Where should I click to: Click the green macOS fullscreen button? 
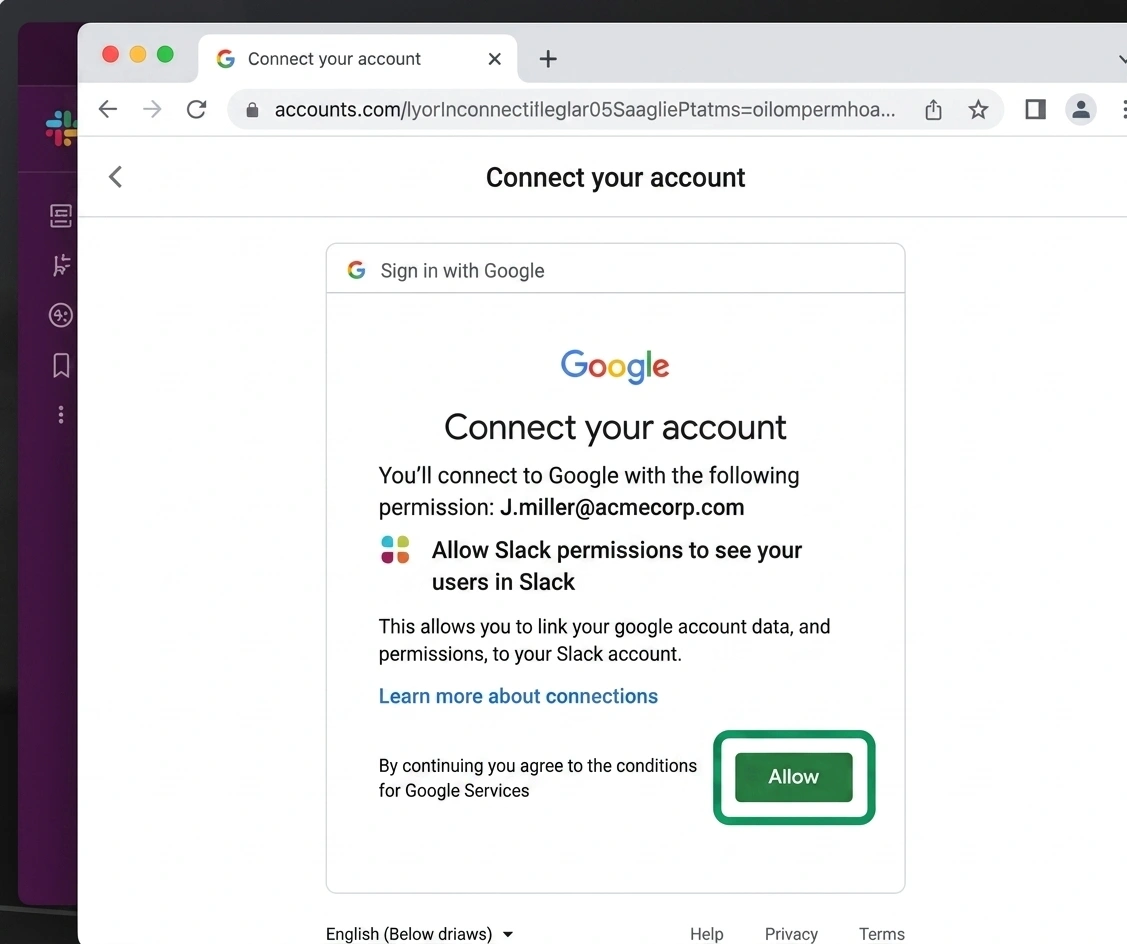point(165,55)
